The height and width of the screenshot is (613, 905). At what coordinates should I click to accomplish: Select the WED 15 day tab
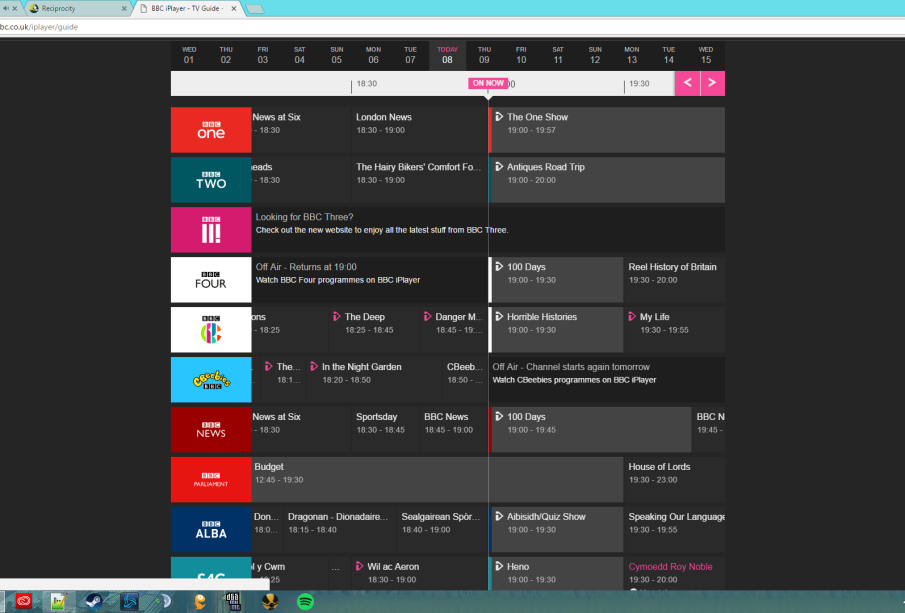click(706, 55)
